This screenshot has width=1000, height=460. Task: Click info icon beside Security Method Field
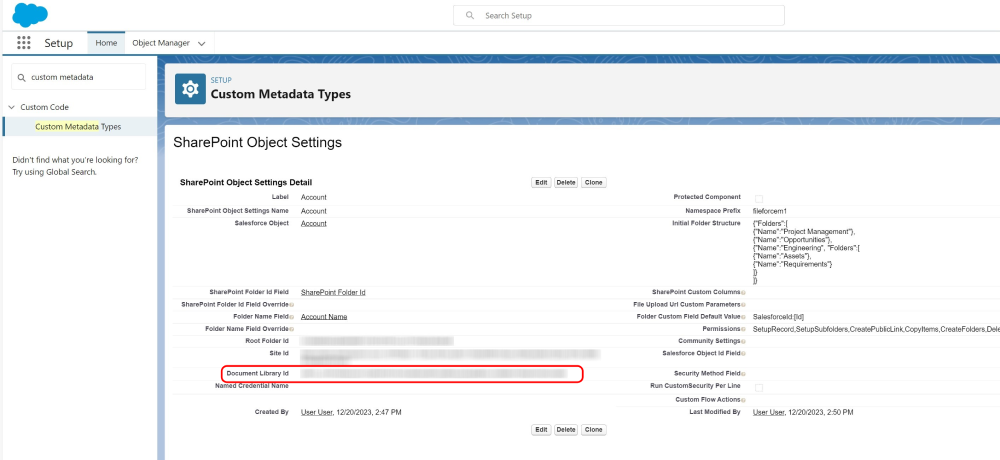tap(744, 374)
